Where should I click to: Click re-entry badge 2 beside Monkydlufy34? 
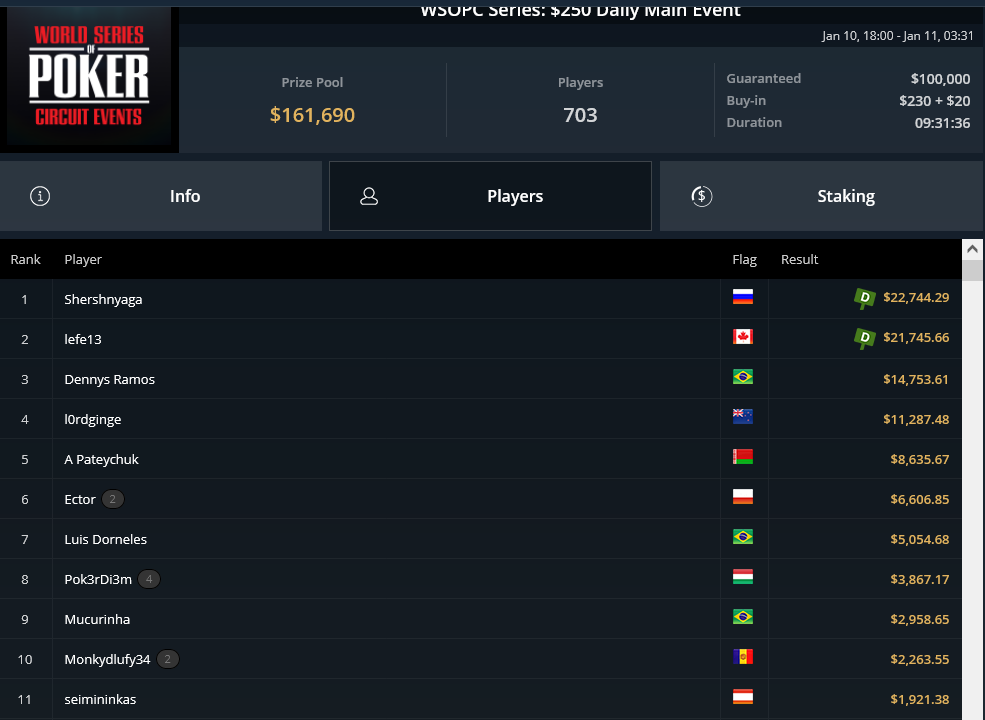coord(168,659)
